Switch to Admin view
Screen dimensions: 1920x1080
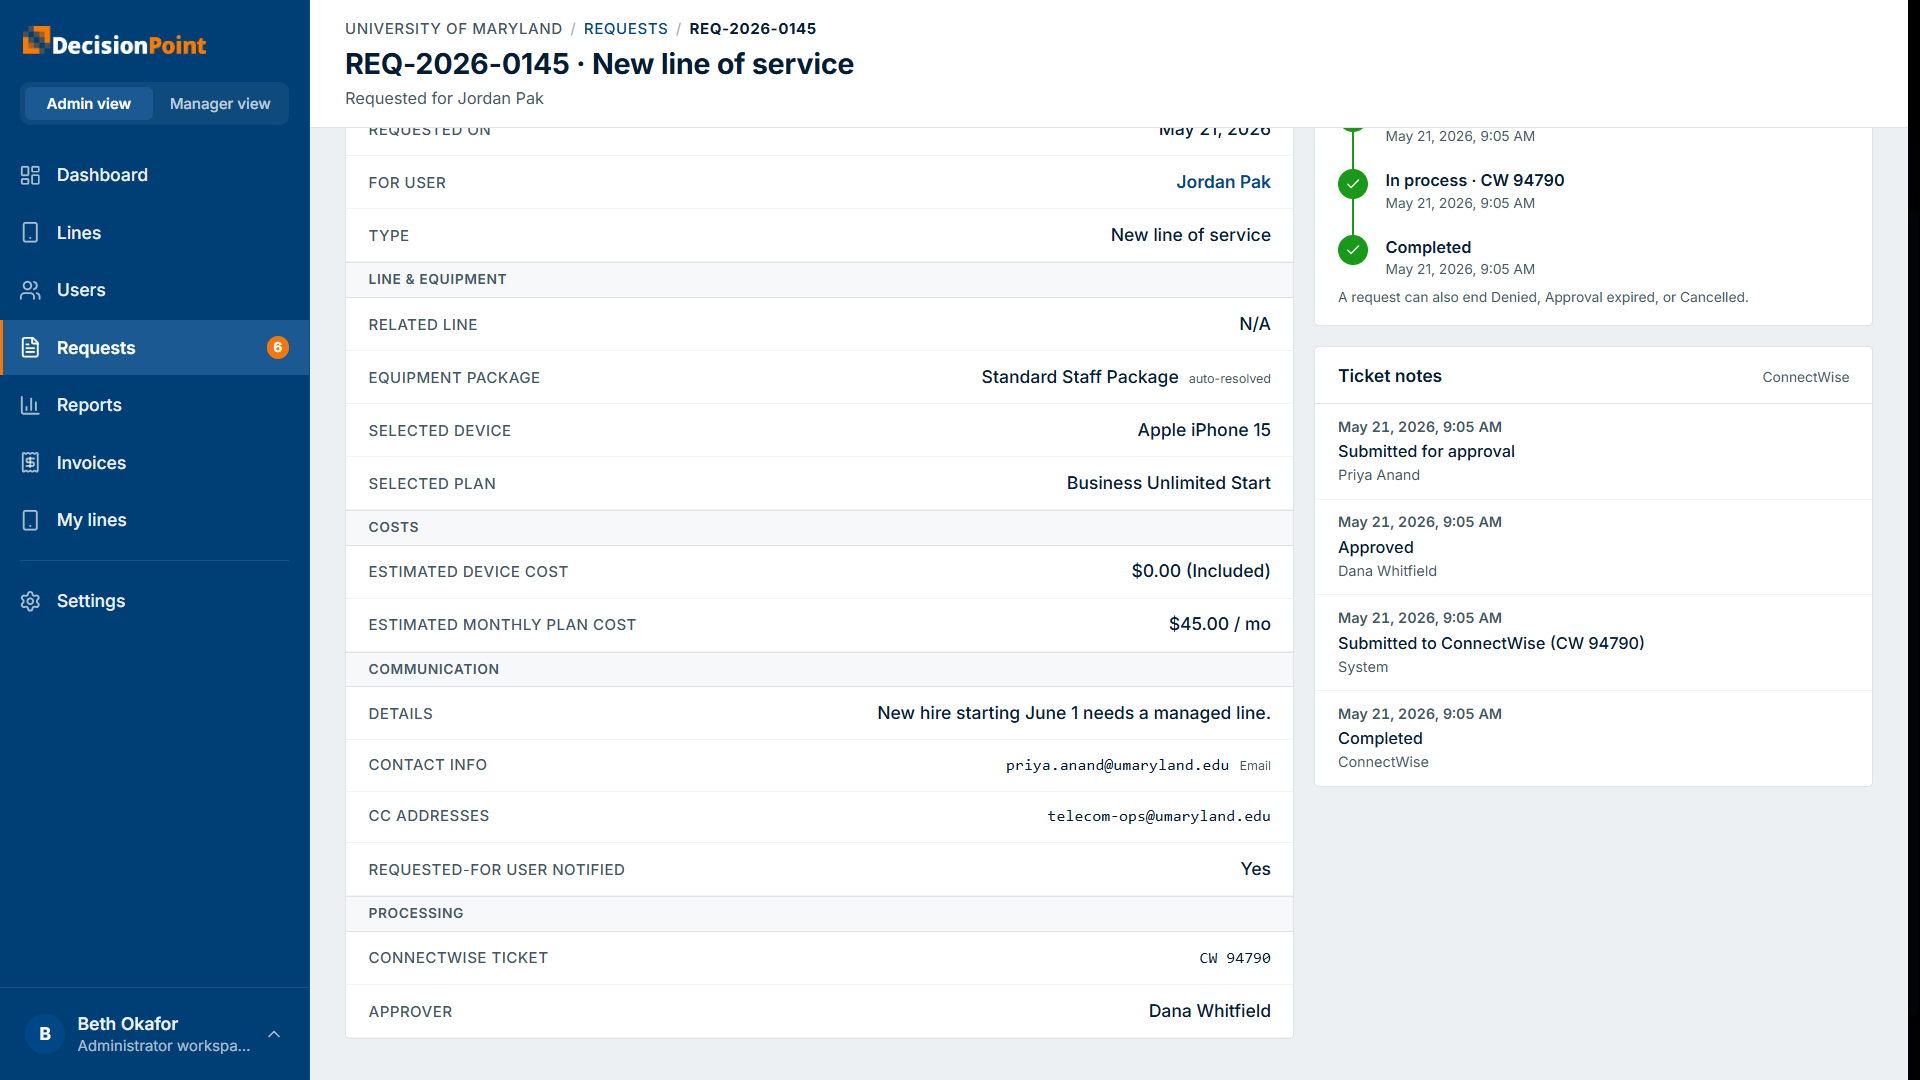click(88, 104)
